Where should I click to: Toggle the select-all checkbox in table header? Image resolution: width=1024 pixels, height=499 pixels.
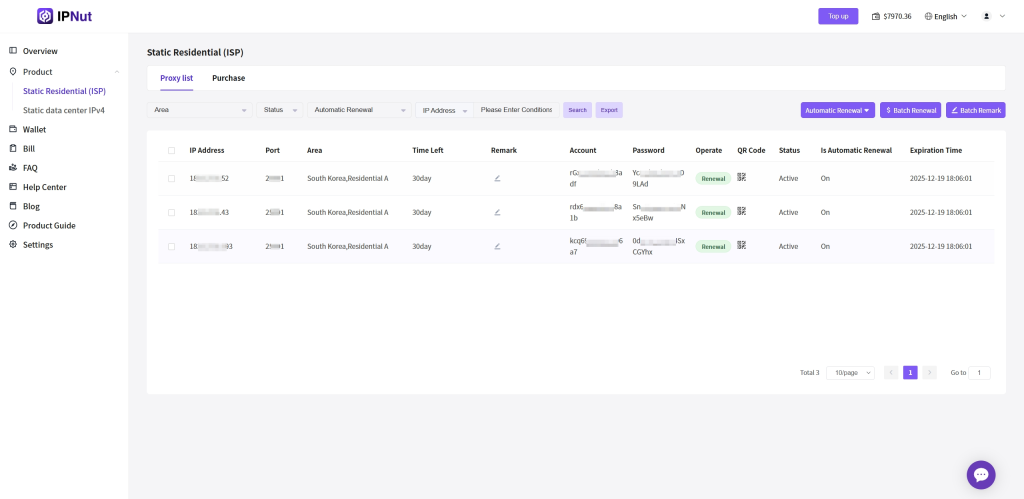(171, 150)
